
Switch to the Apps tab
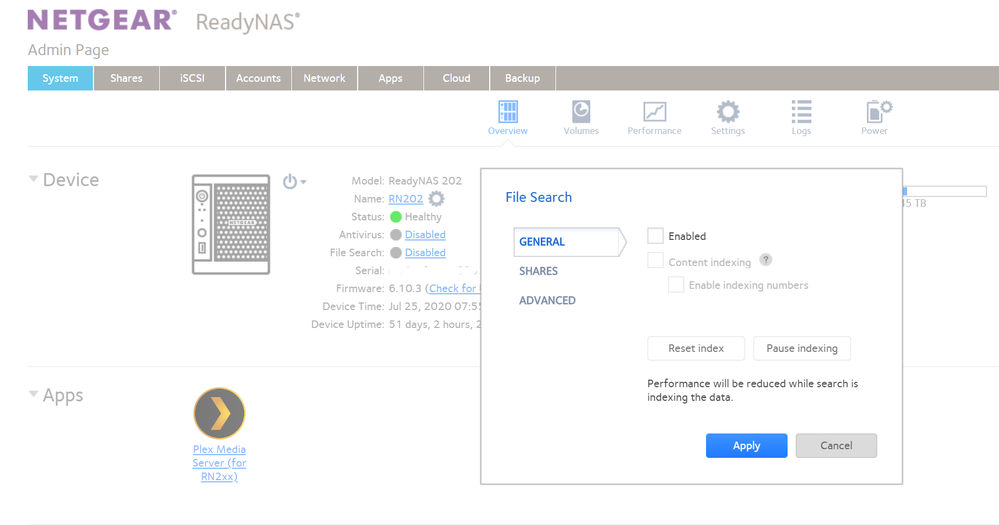391,78
